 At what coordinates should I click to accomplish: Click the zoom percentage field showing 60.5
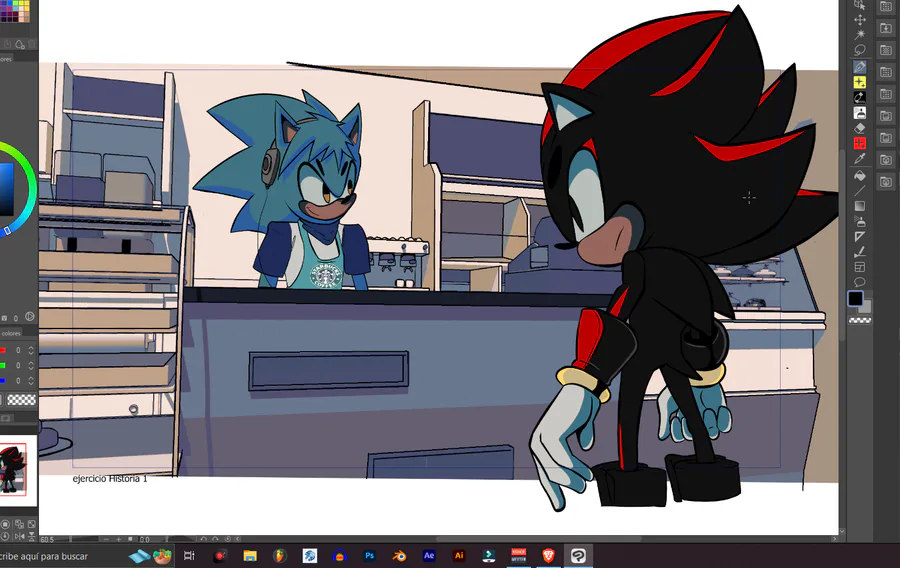(x=47, y=539)
